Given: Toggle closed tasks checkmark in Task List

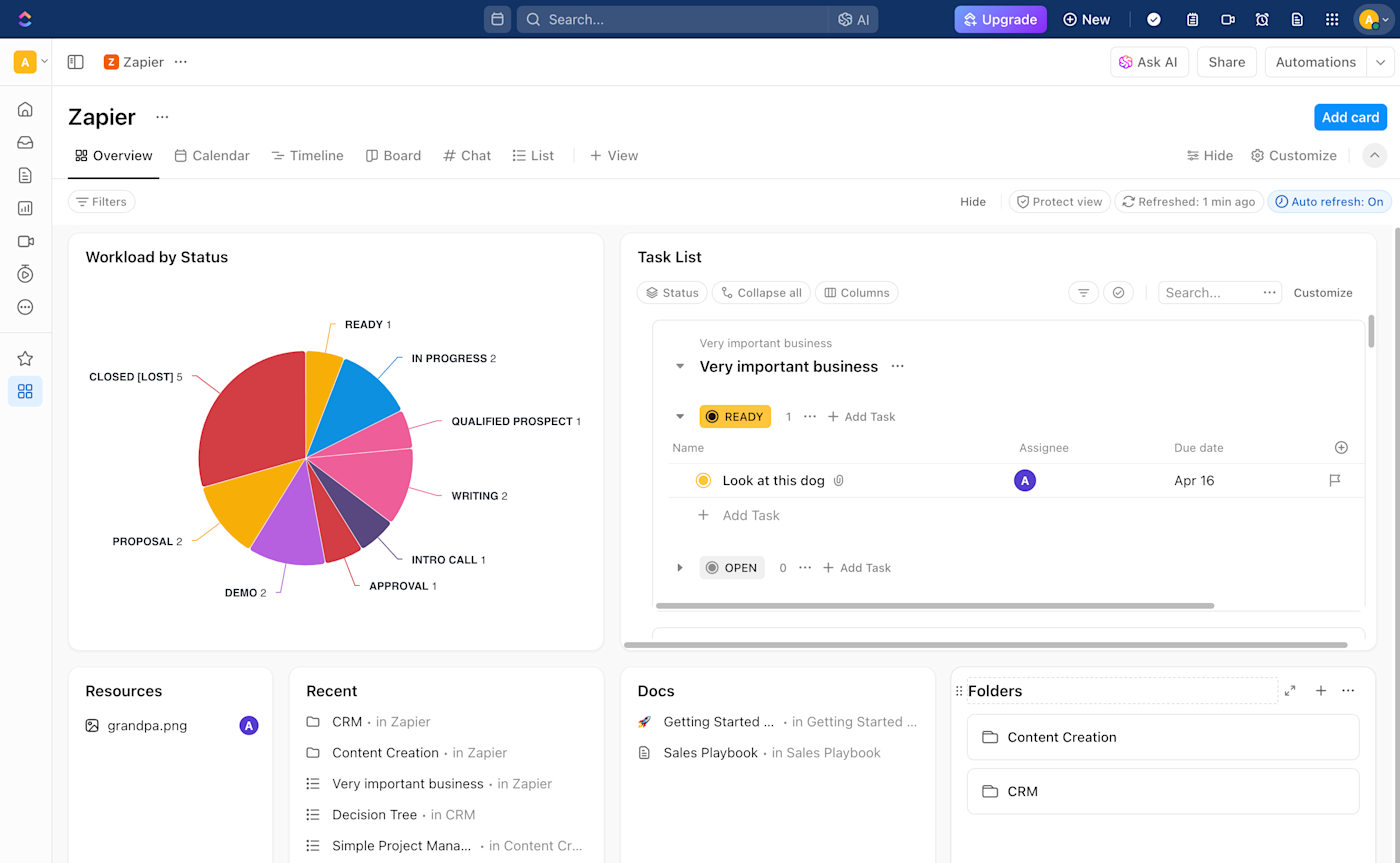Looking at the screenshot, I should (1118, 293).
